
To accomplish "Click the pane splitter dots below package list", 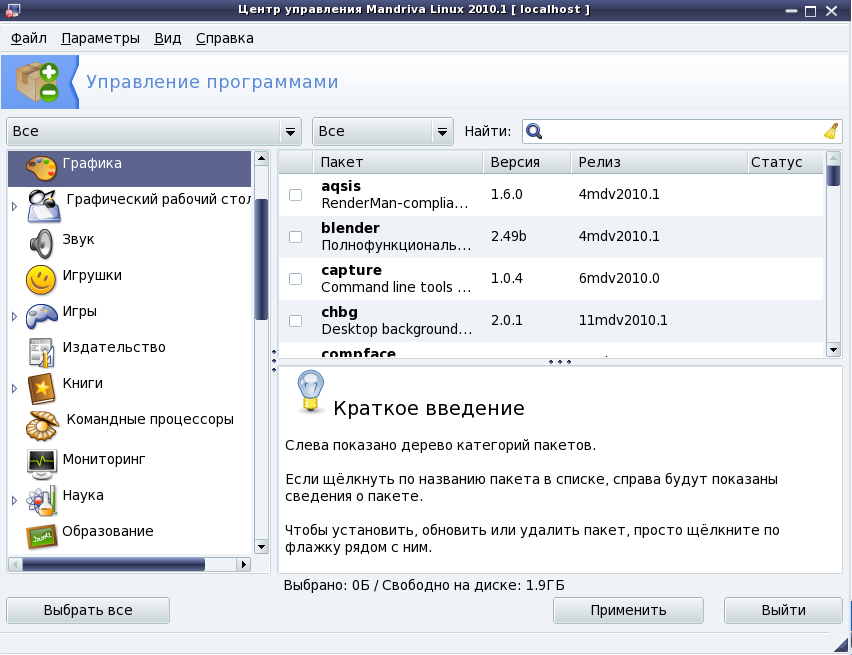I will point(560,361).
